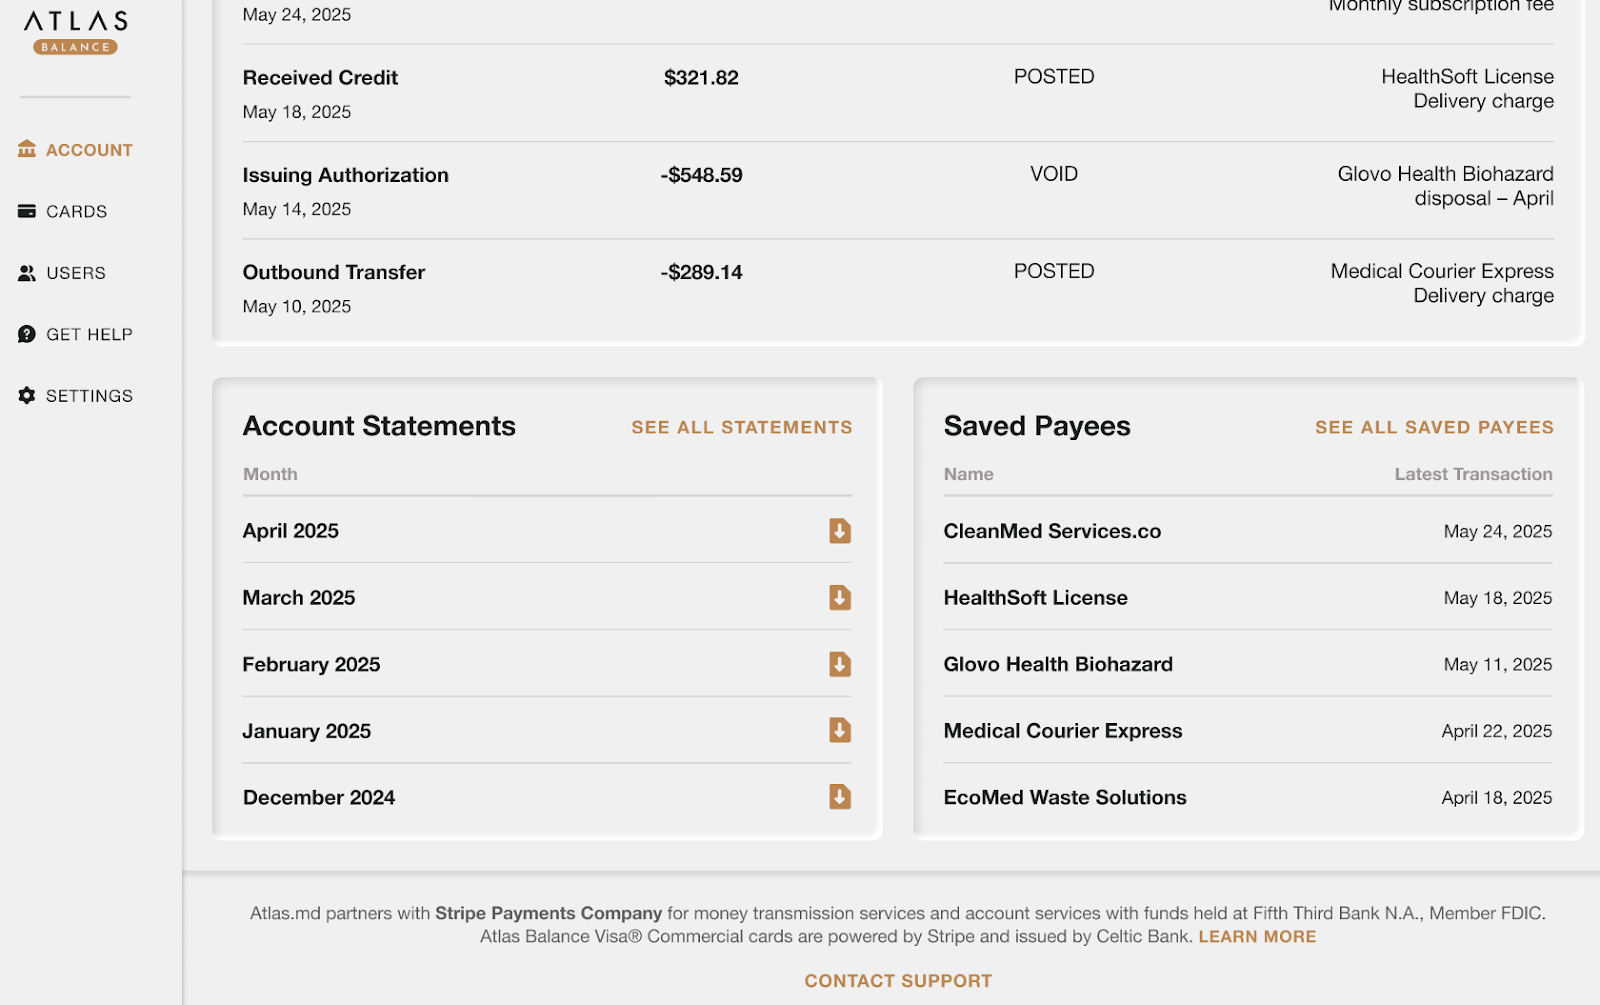Screen dimensions: 1600x1005
Task: Click the Get Help question mark icon
Action: pyautogui.click(x=25, y=334)
